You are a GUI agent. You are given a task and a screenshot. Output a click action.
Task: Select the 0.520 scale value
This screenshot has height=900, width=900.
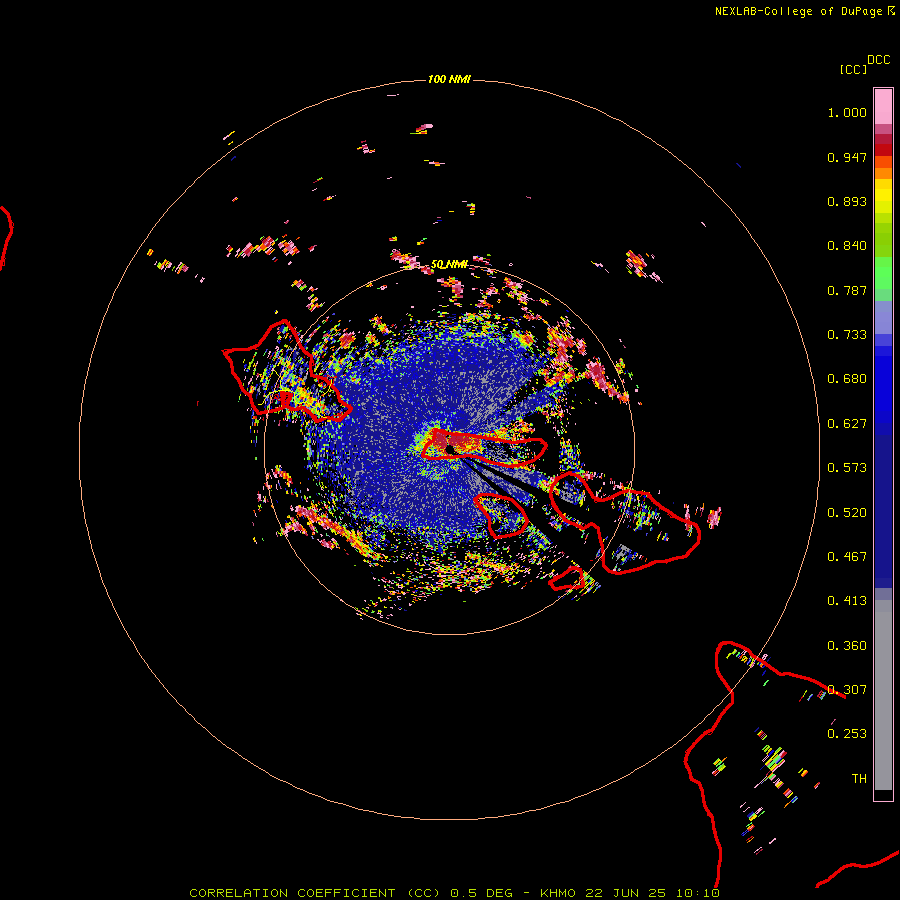tap(847, 513)
